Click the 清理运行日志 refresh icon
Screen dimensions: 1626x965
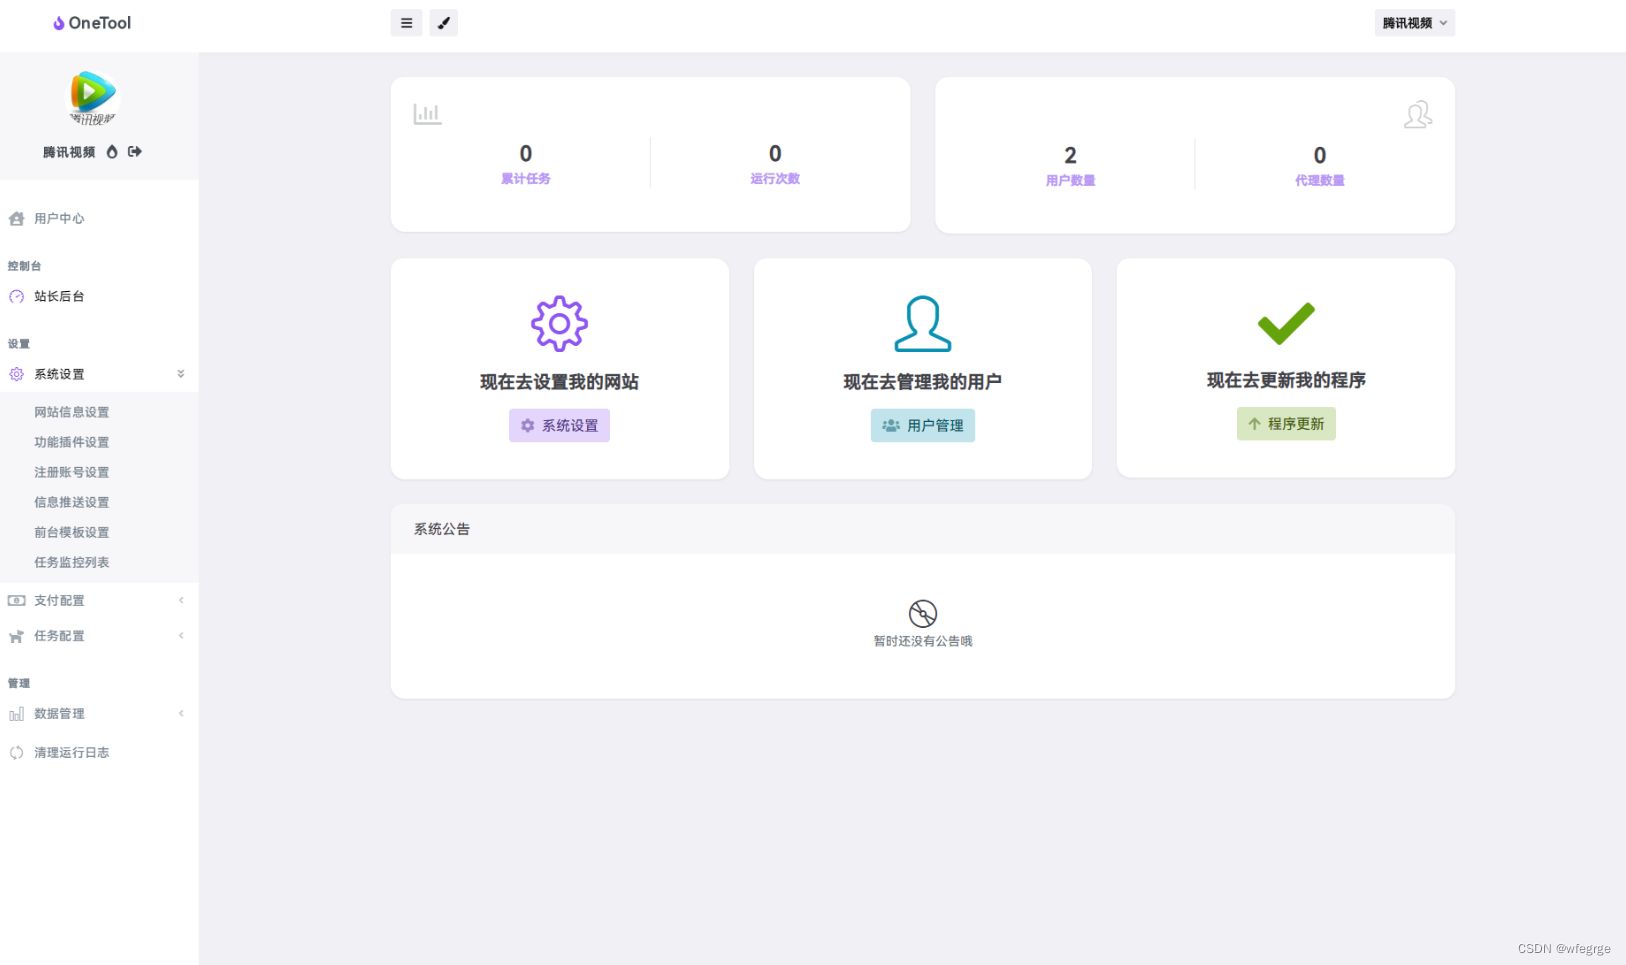16,752
